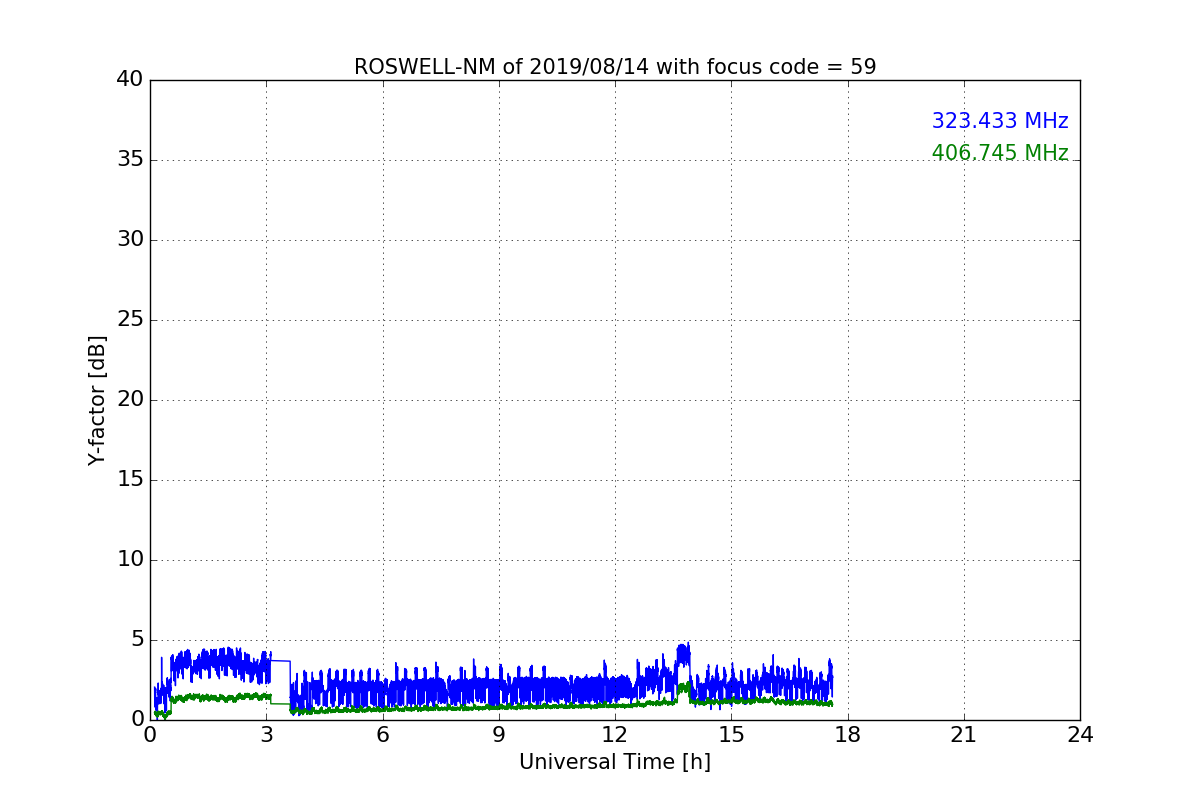1200x800 pixels.
Task: Click the flat blue segment after 3 hours
Action: tap(280, 661)
